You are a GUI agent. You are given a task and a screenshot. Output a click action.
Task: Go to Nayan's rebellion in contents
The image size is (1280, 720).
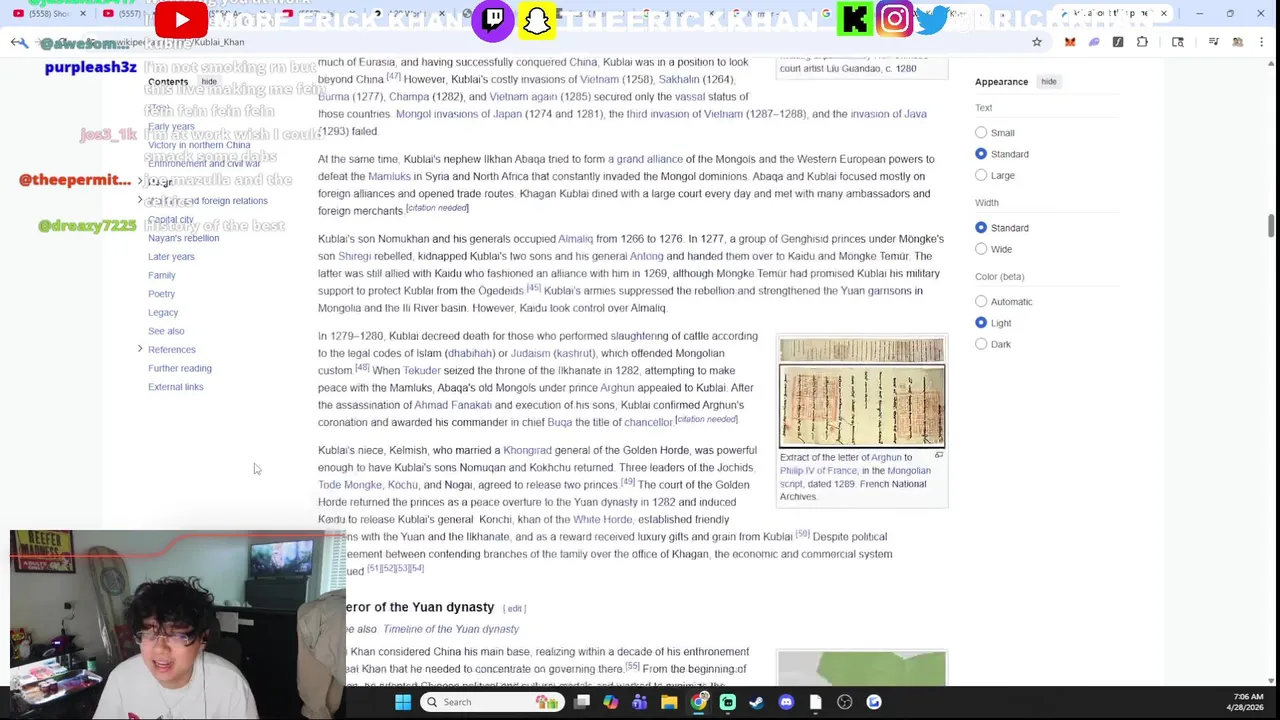tap(183, 238)
